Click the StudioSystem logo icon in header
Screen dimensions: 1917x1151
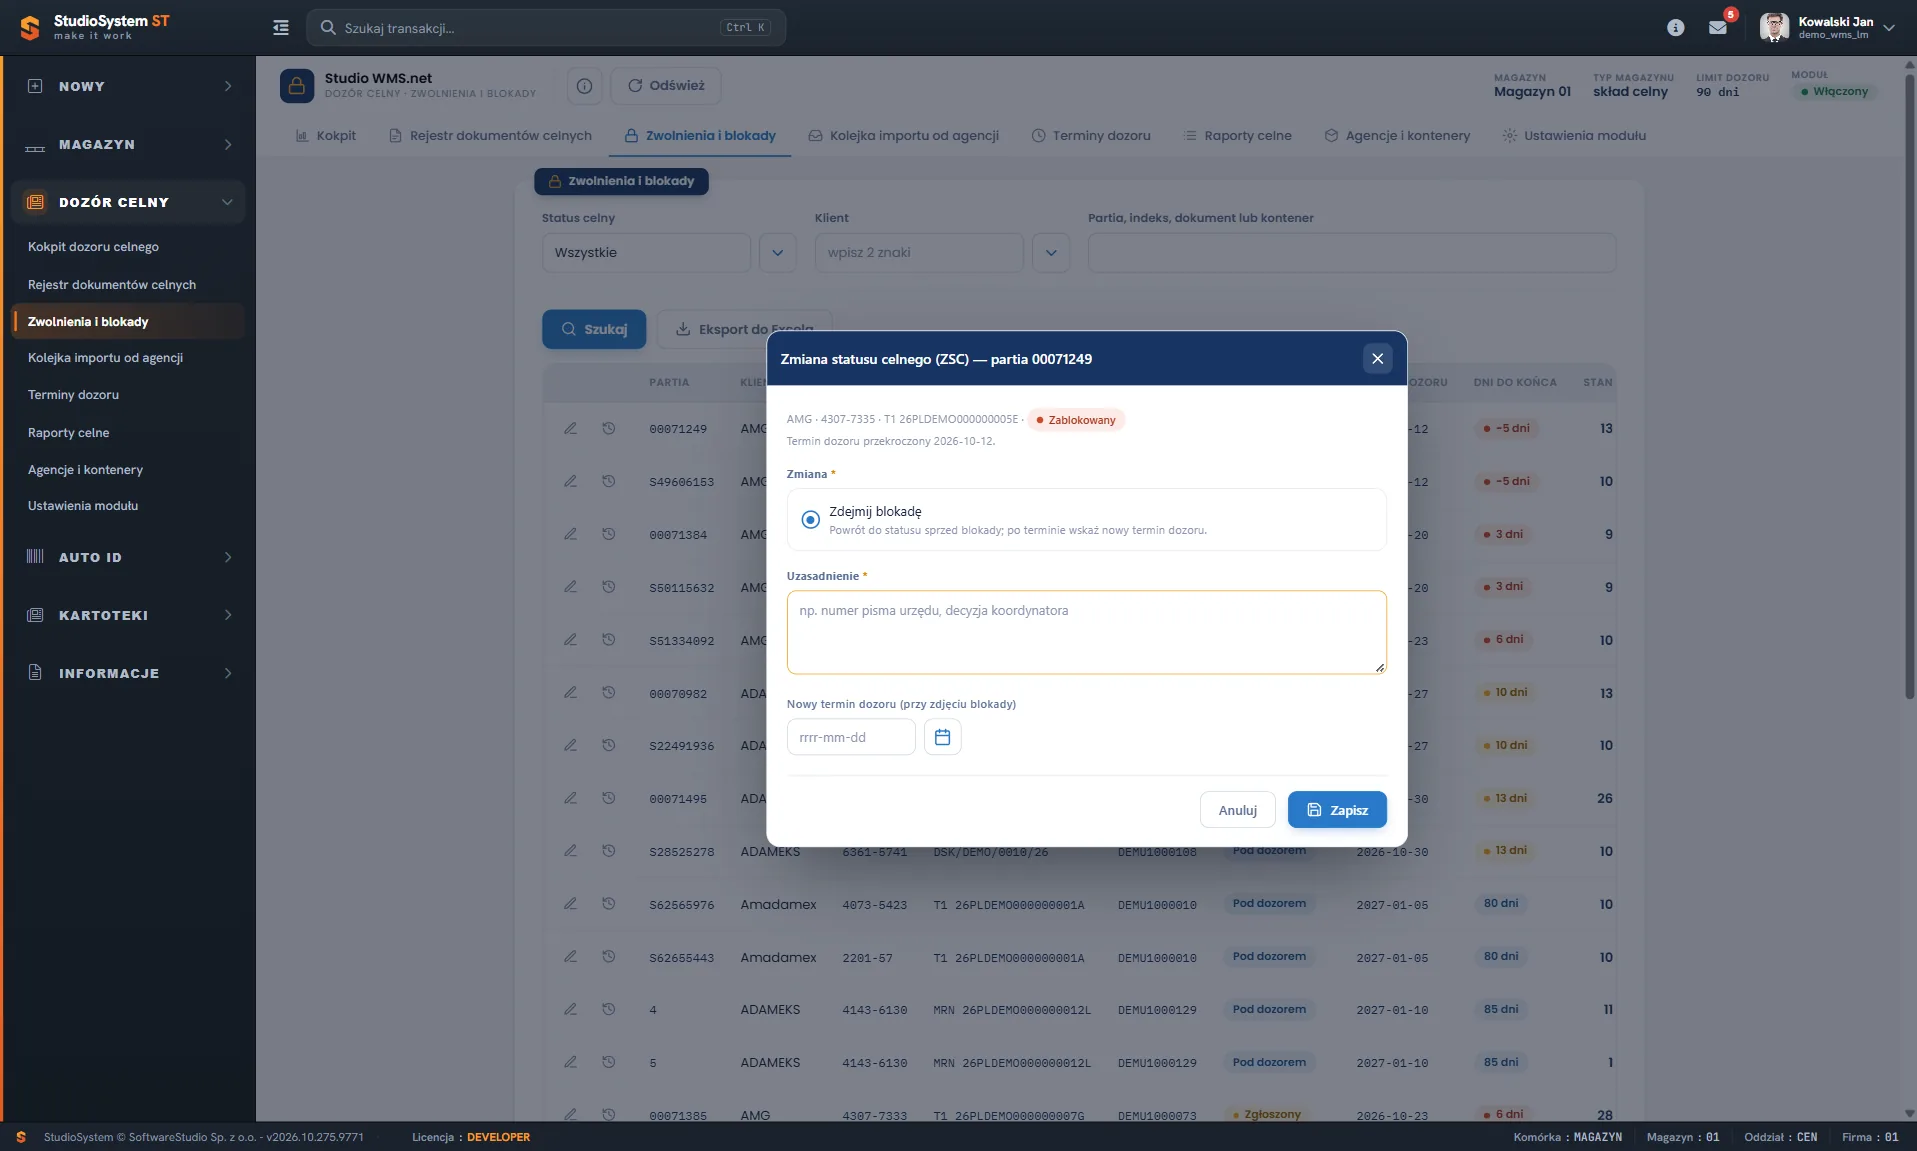coord(30,28)
